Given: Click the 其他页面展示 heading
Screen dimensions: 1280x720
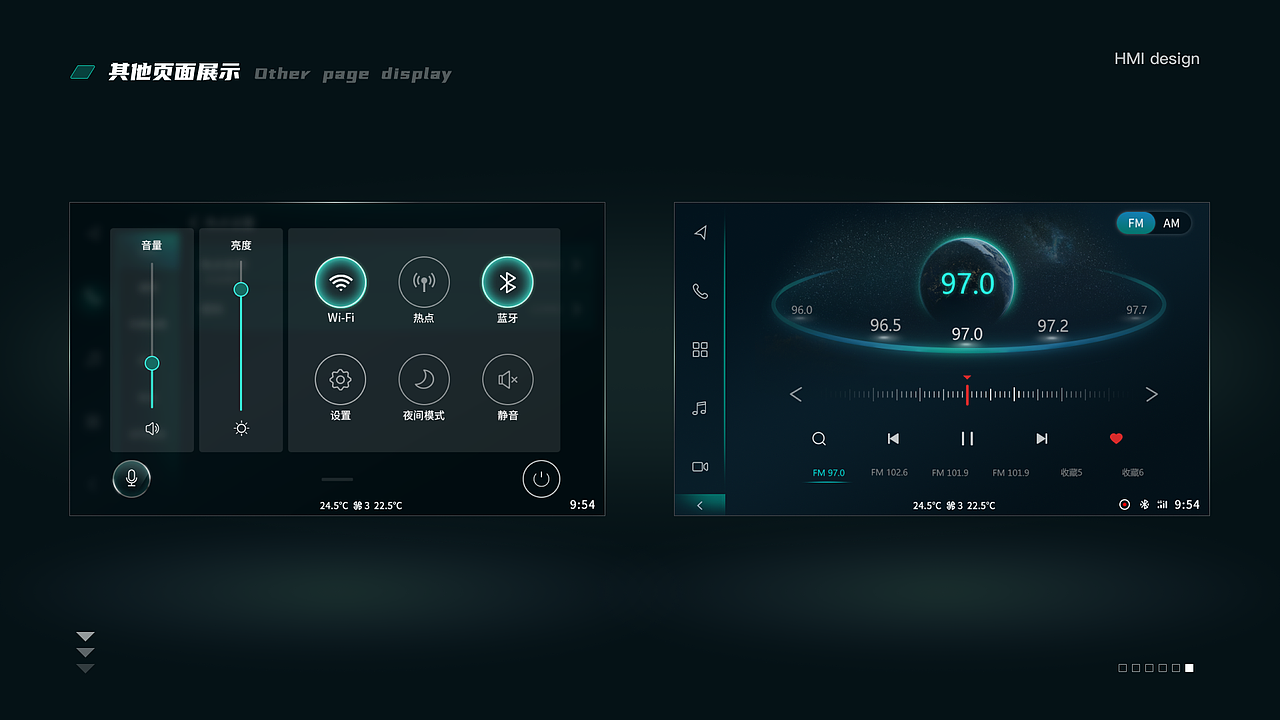Looking at the screenshot, I should pyautogui.click(x=174, y=72).
